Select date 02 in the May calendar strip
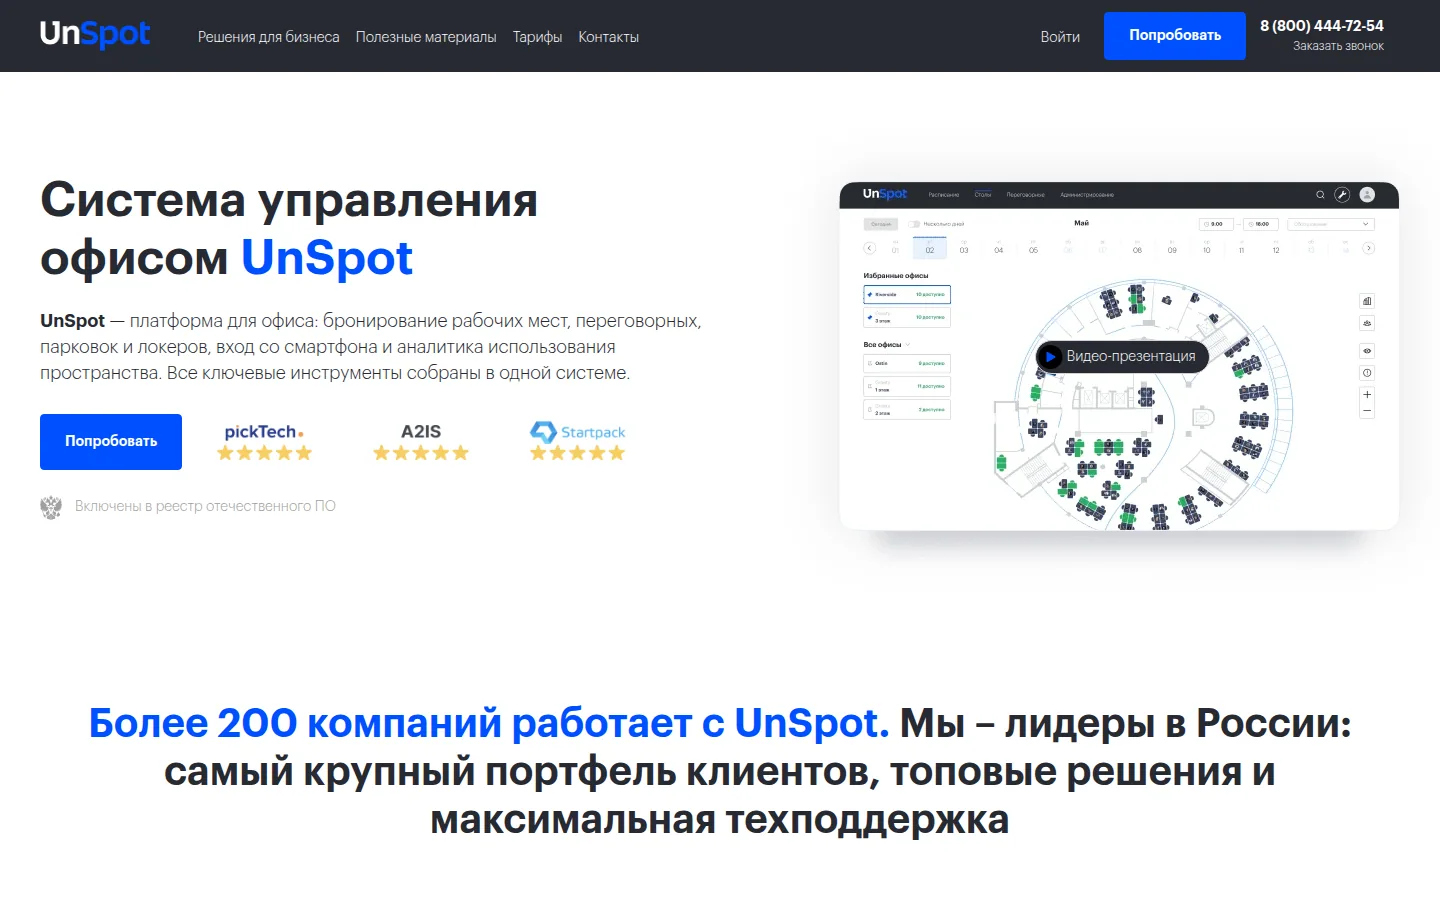 (930, 248)
